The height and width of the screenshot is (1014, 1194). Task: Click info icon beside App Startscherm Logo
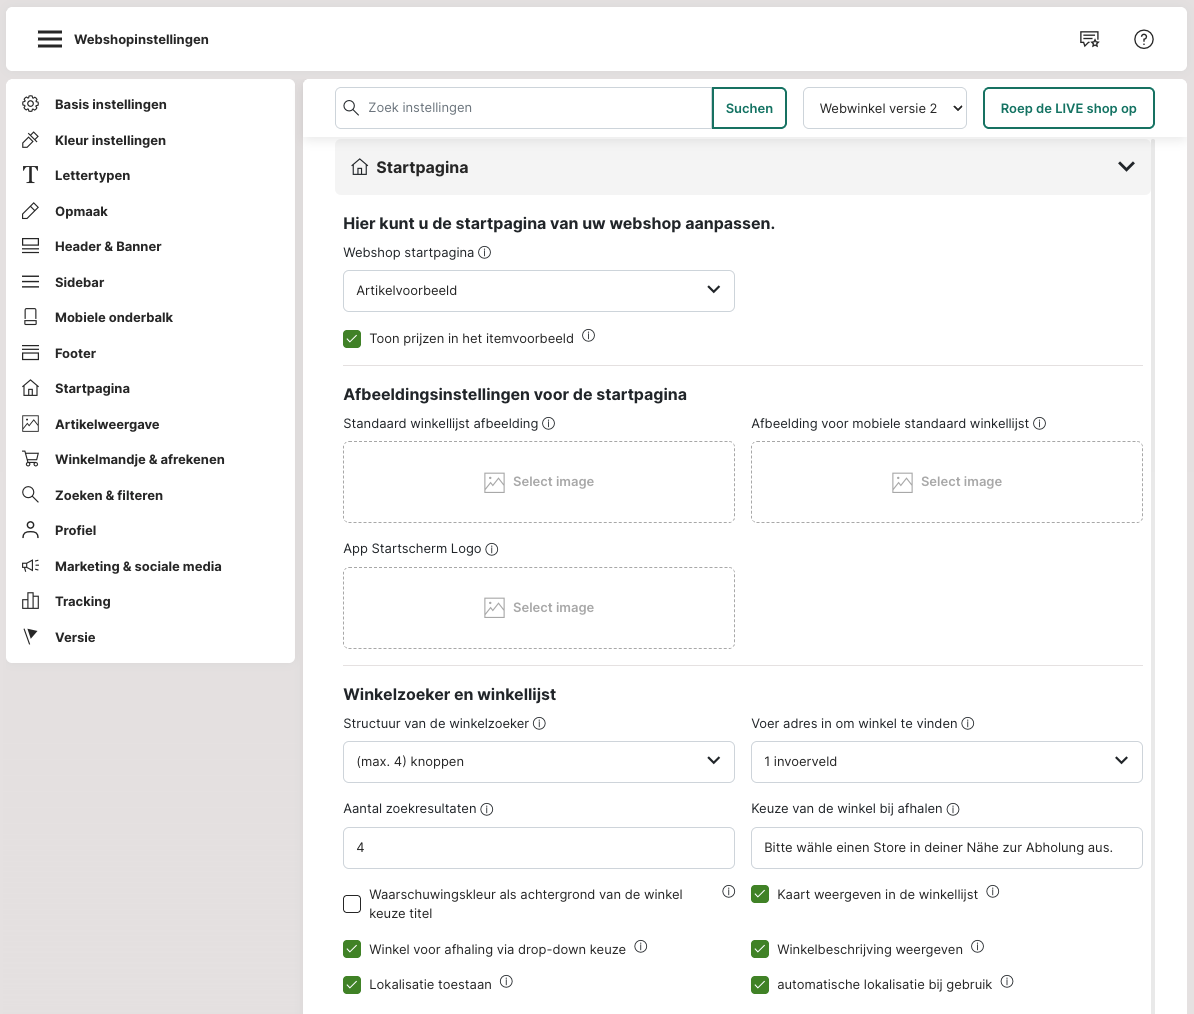click(x=492, y=549)
